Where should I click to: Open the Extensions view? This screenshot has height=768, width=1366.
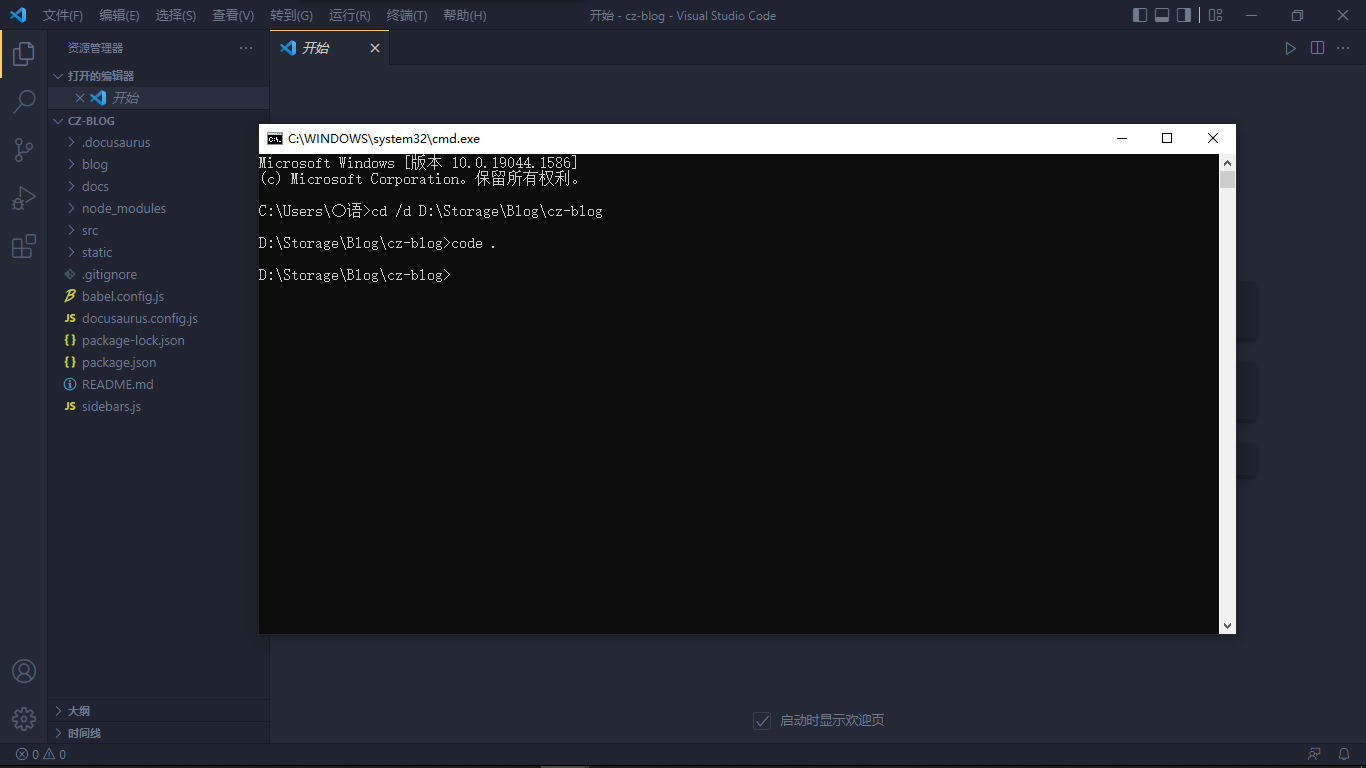pos(24,246)
